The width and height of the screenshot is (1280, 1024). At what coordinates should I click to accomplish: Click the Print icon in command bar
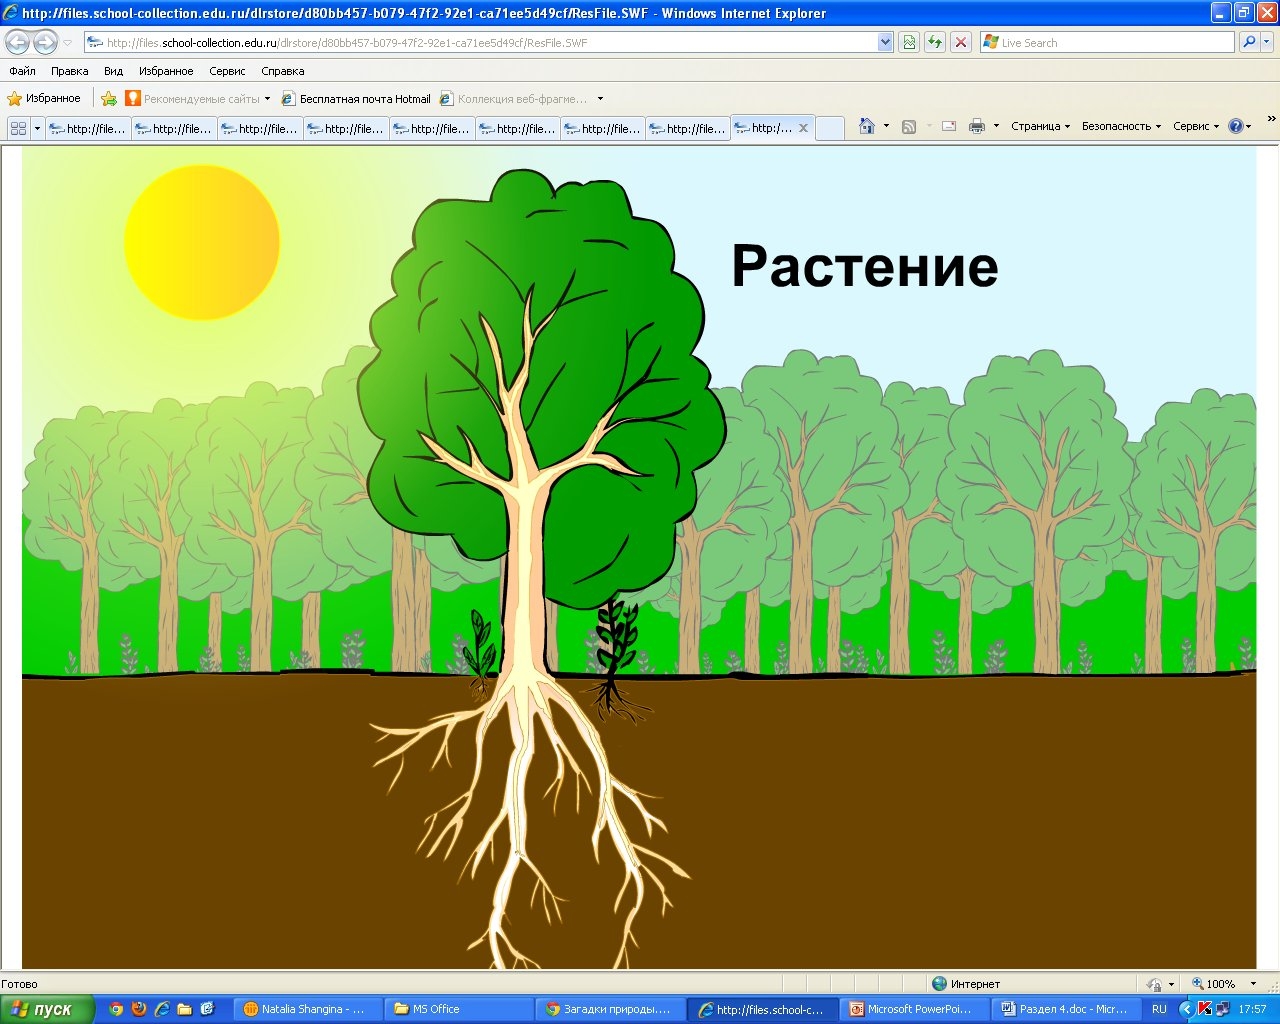(977, 126)
